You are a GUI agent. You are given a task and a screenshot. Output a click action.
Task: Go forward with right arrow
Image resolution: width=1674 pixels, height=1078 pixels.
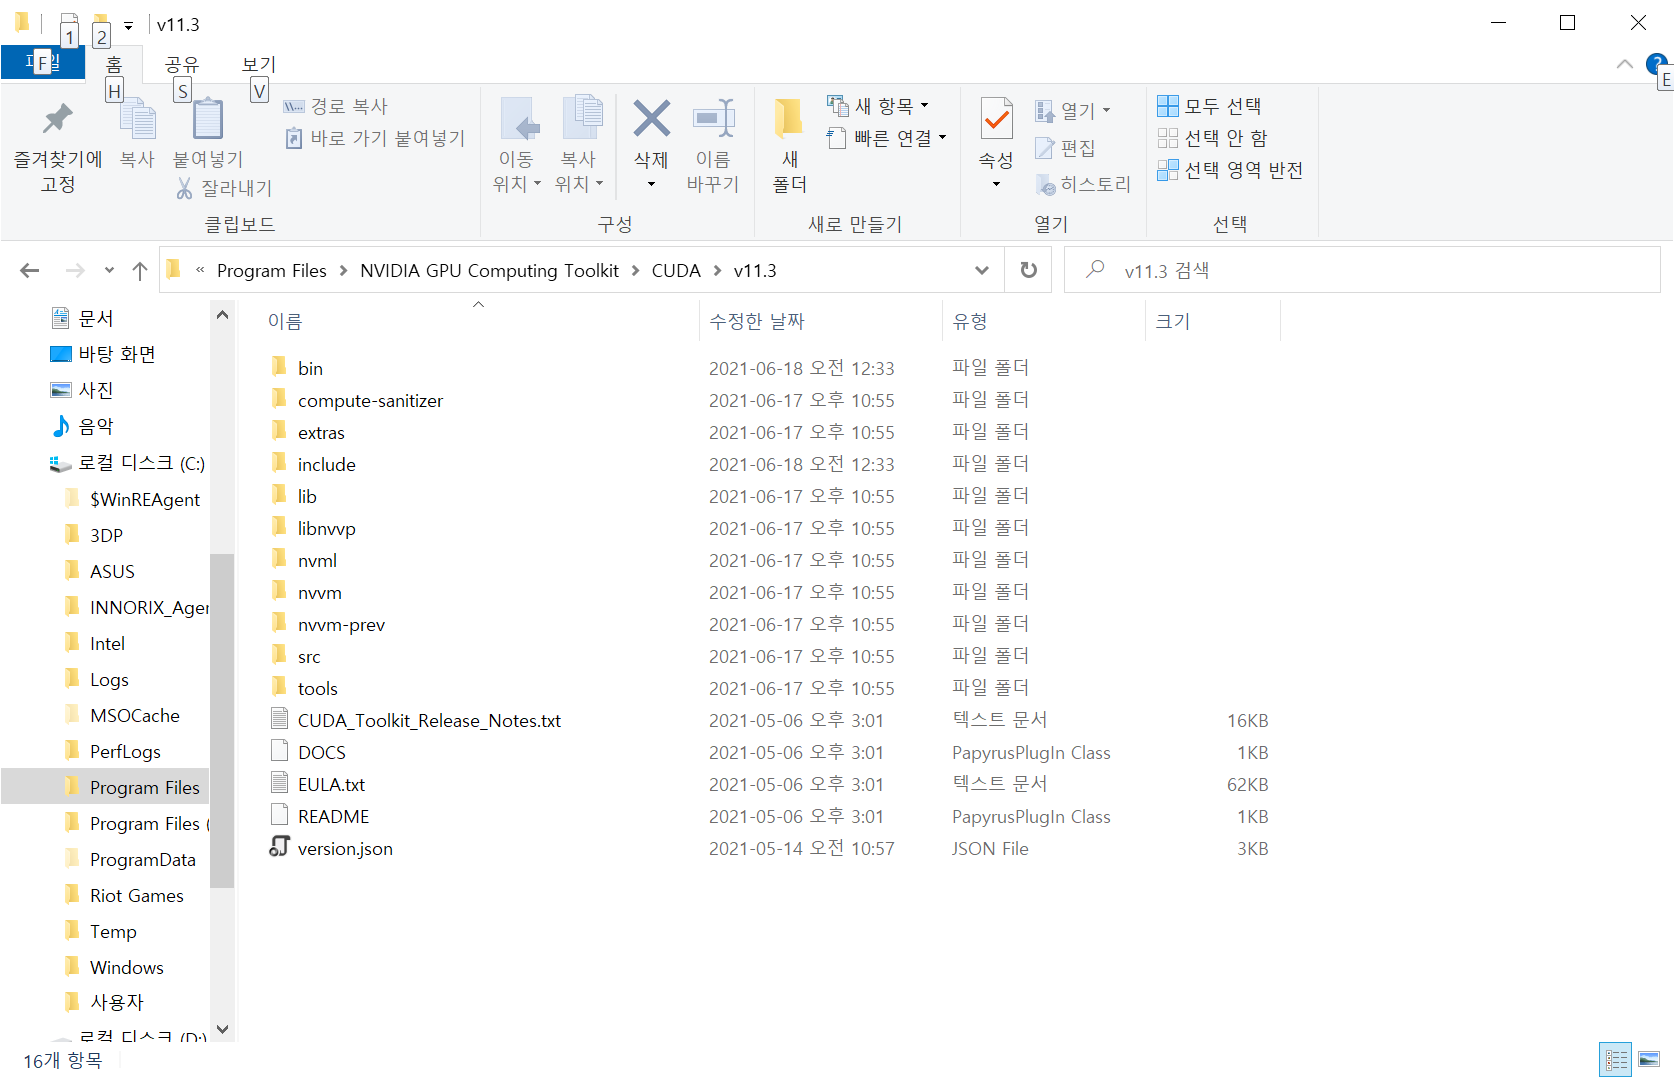tap(75, 270)
